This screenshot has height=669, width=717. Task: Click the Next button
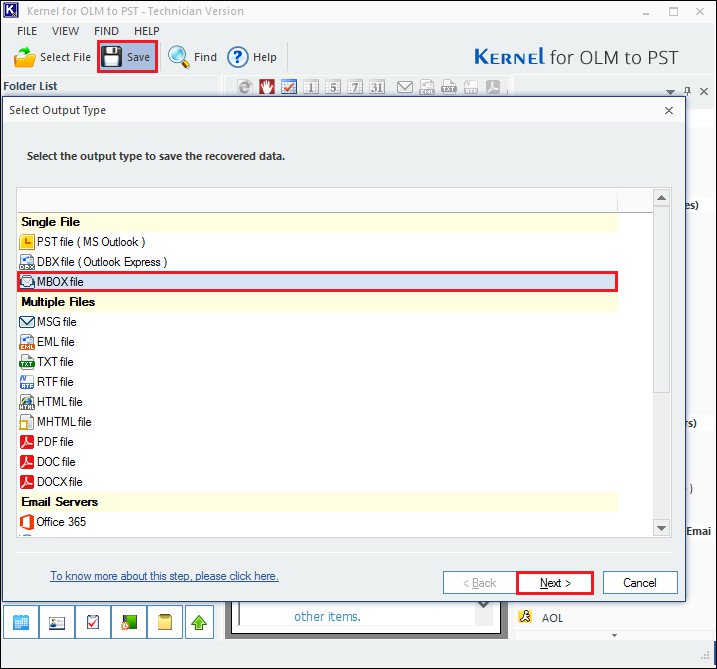(554, 583)
